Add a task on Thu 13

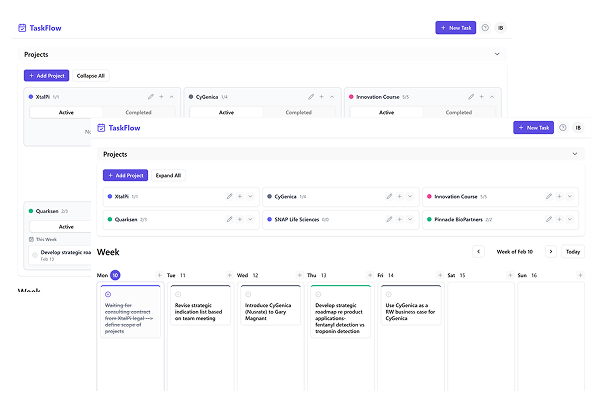[370, 275]
